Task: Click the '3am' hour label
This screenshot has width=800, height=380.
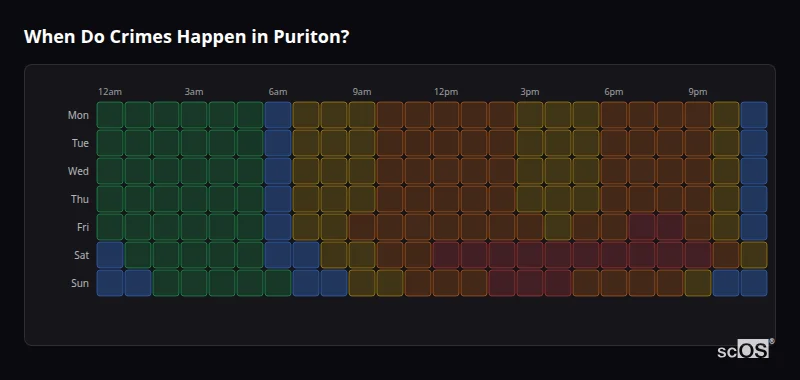Action: tap(194, 92)
